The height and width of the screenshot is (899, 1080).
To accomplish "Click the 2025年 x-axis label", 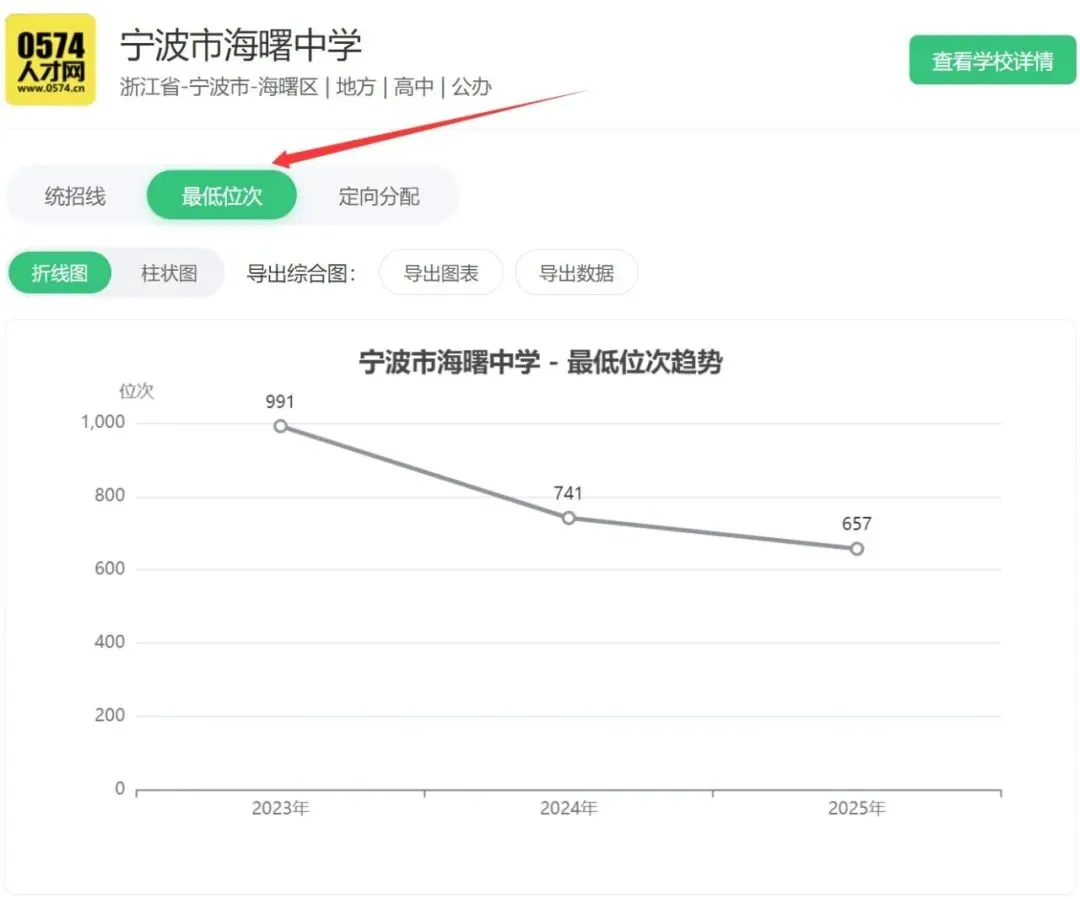I will click(x=856, y=808).
